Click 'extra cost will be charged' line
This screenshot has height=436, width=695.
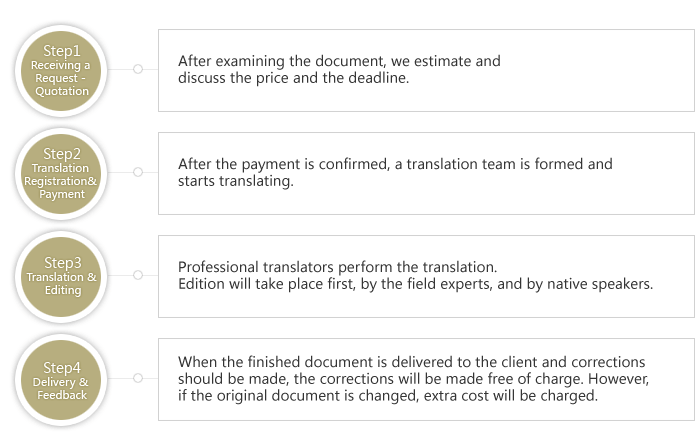(388, 395)
